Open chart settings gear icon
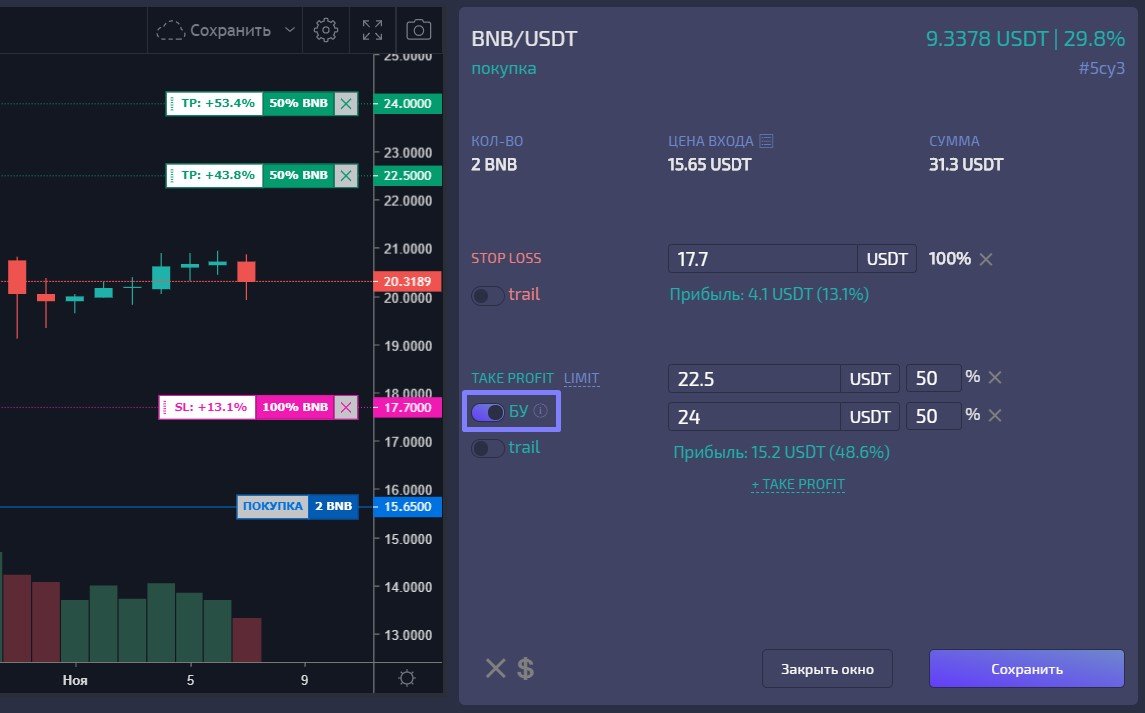 [326, 30]
